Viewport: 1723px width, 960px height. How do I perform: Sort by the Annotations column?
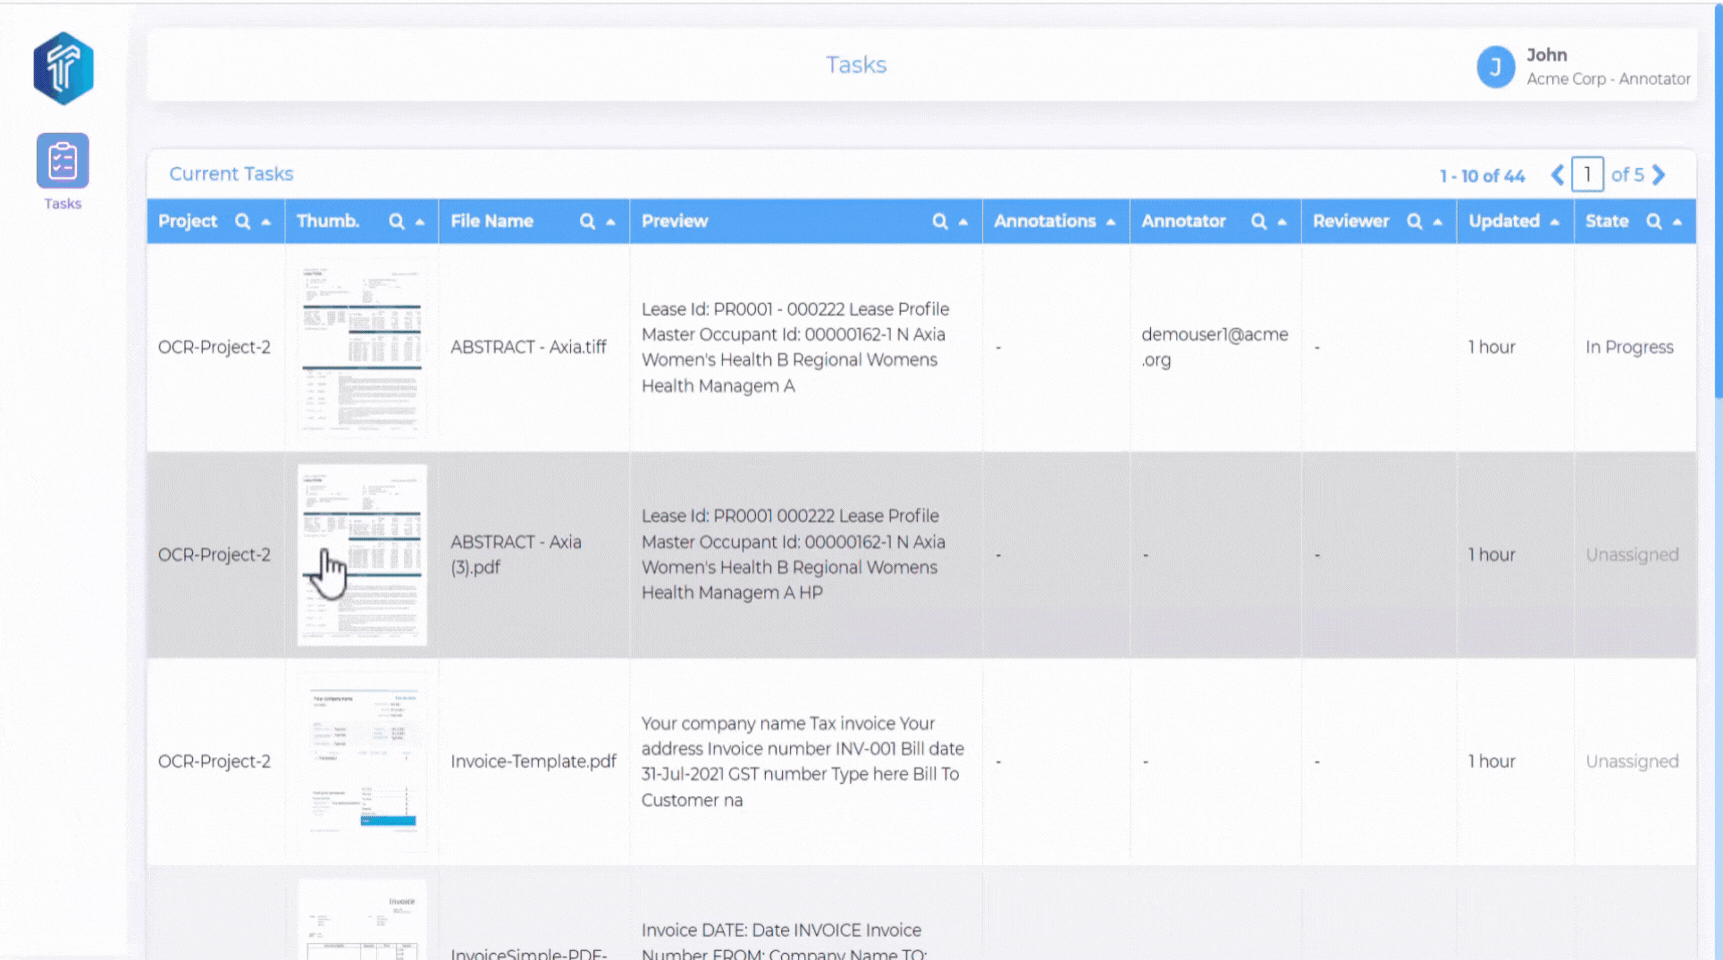coord(1111,222)
